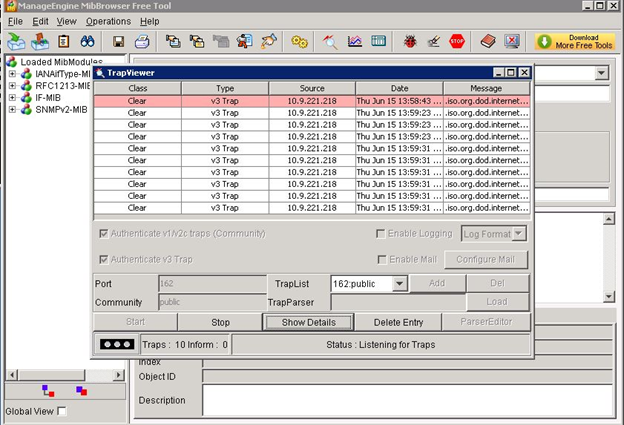
Task: Click the printer icon in toolbar
Action: click(142, 41)
